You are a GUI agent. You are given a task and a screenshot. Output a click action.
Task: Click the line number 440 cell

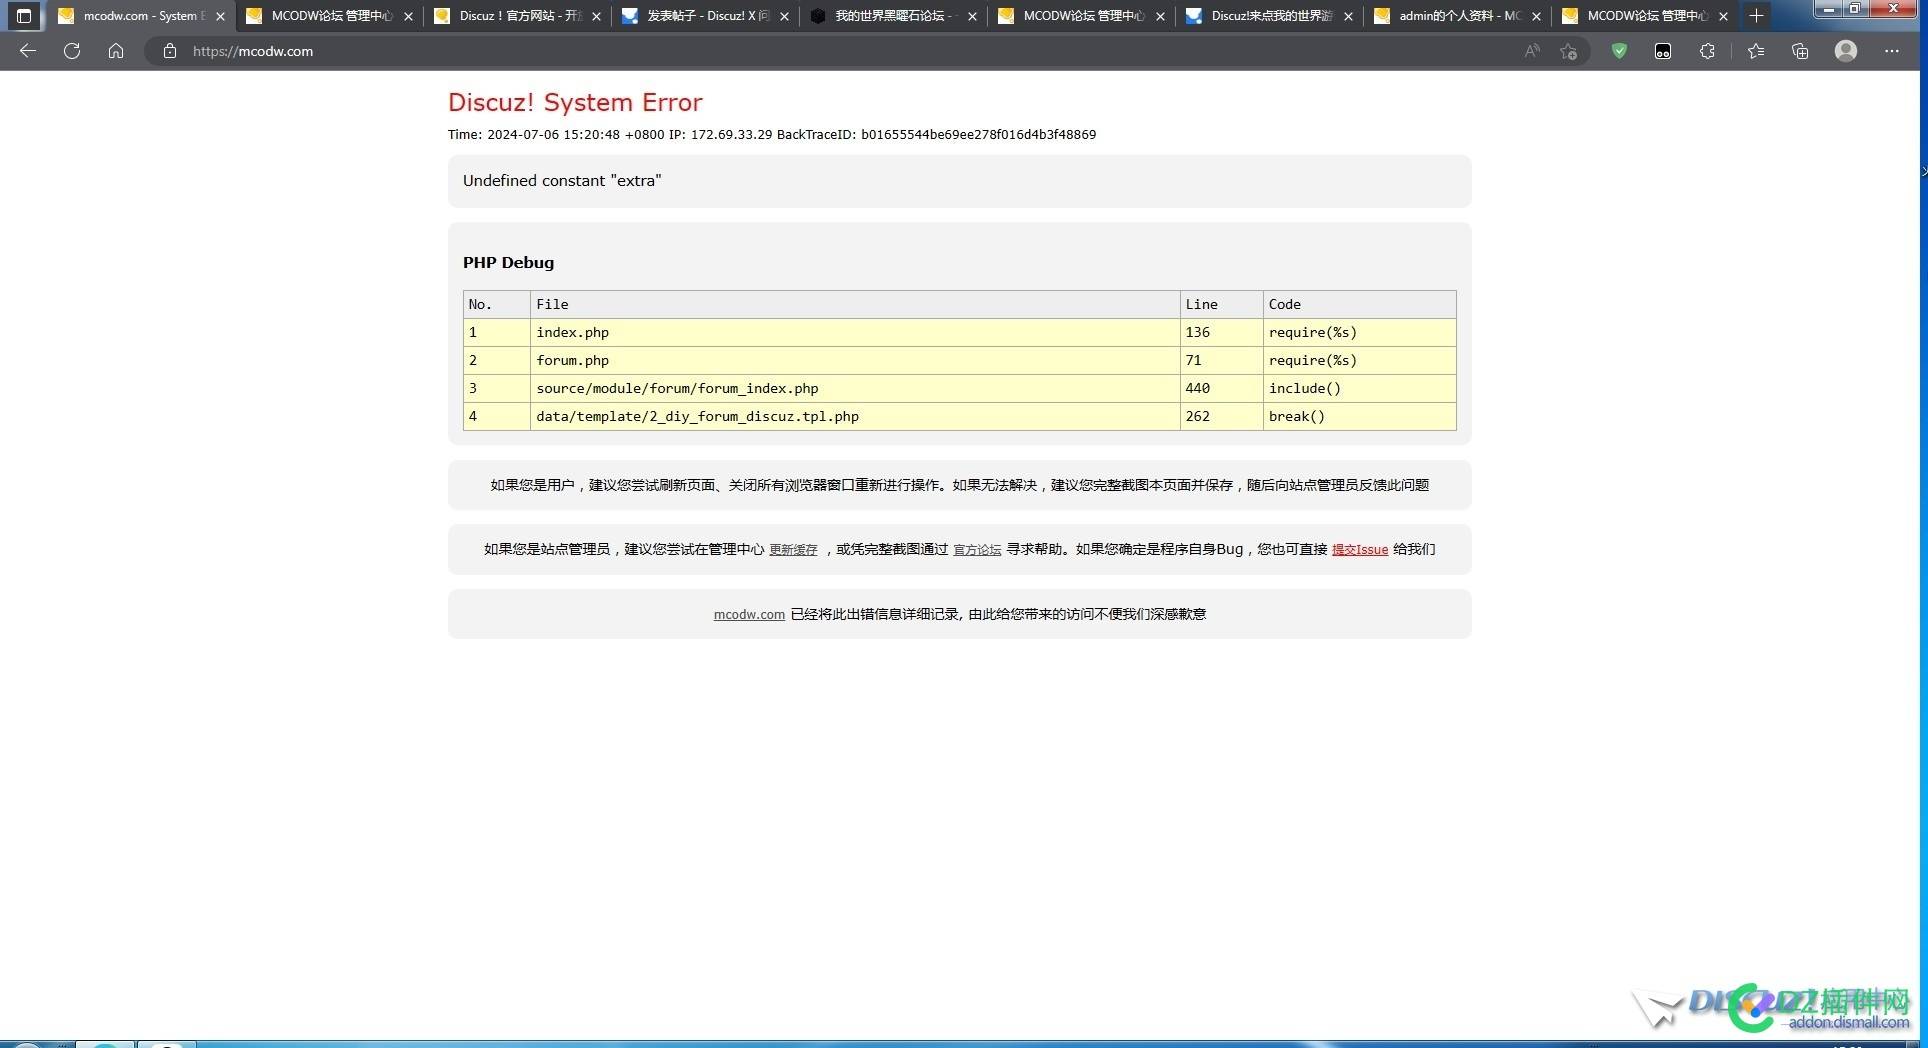tap(1221, 389)
